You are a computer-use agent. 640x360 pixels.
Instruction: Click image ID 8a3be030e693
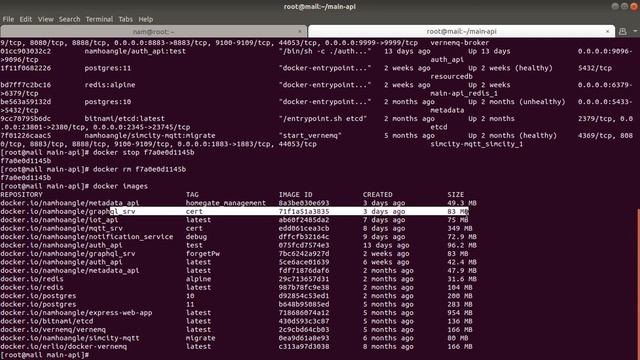coord(304,203)
